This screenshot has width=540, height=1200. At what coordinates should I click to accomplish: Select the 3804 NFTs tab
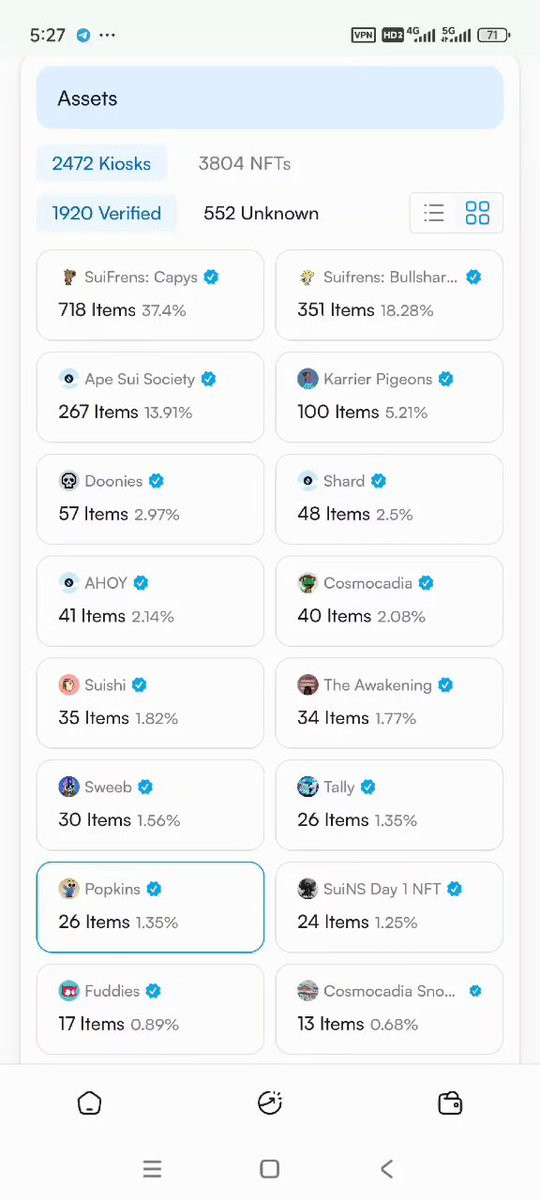[x=244, y=163]
